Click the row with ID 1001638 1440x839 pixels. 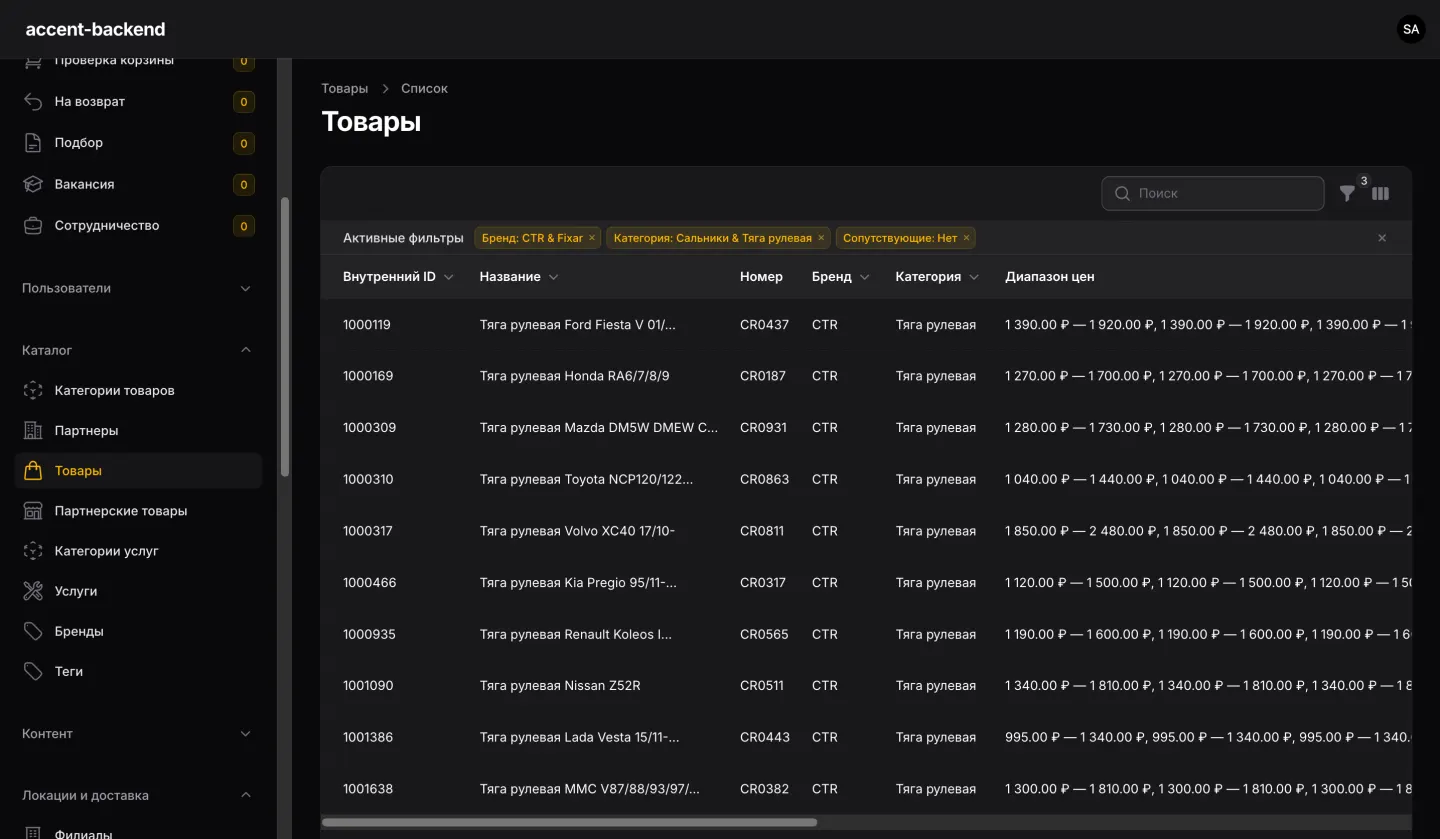tap(866, 789)
